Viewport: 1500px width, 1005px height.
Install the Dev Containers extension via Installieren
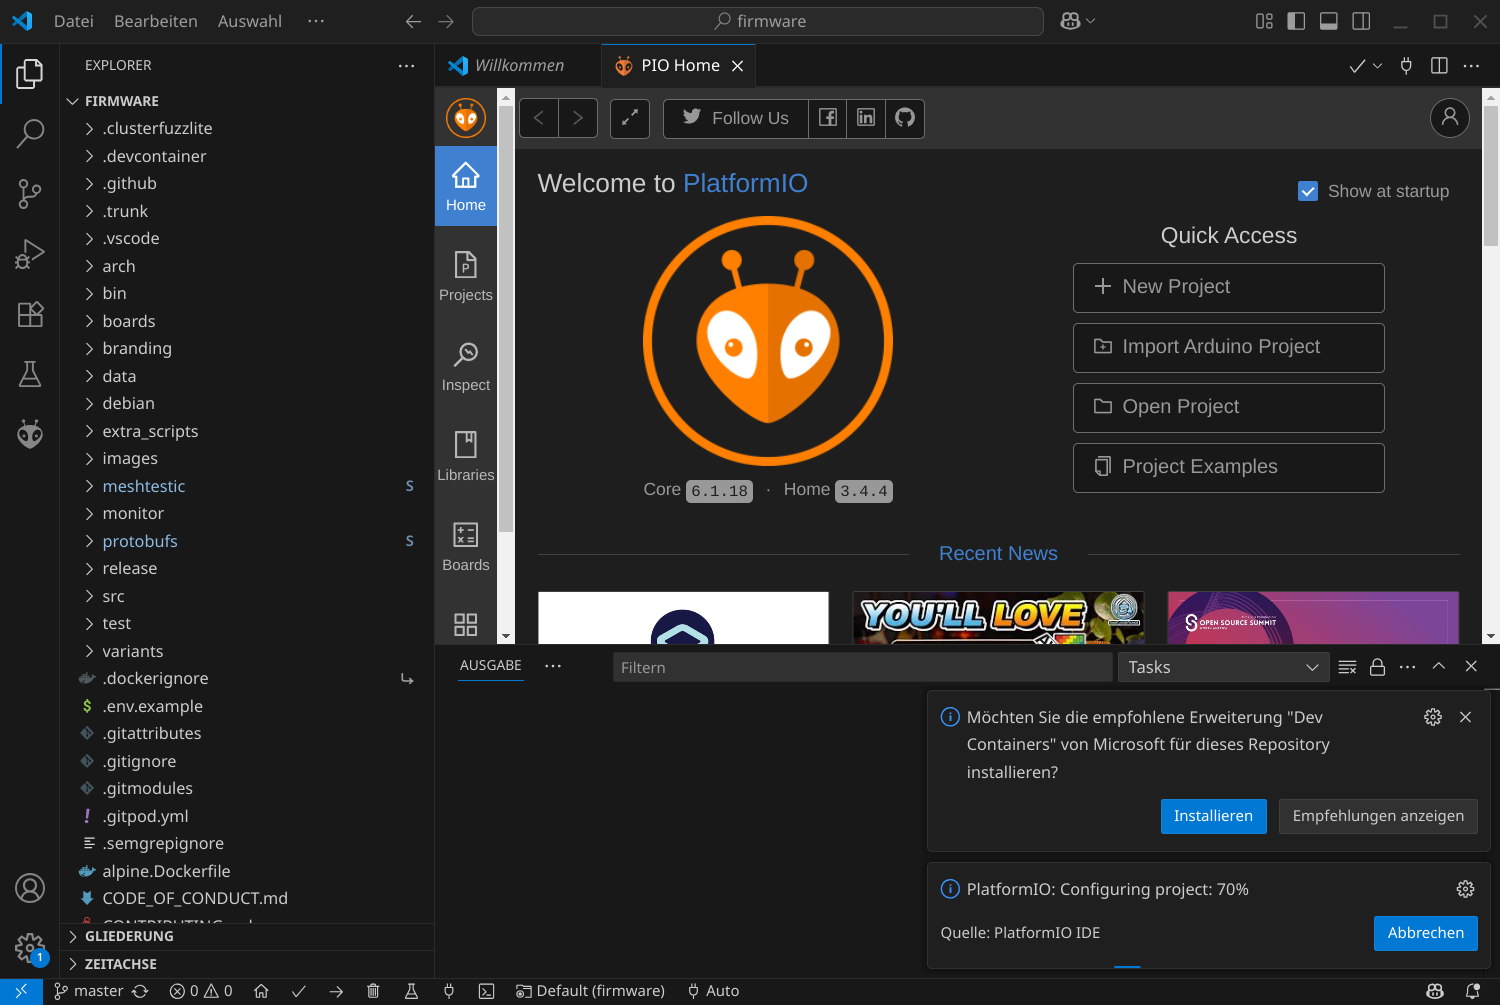(1213, 816)
